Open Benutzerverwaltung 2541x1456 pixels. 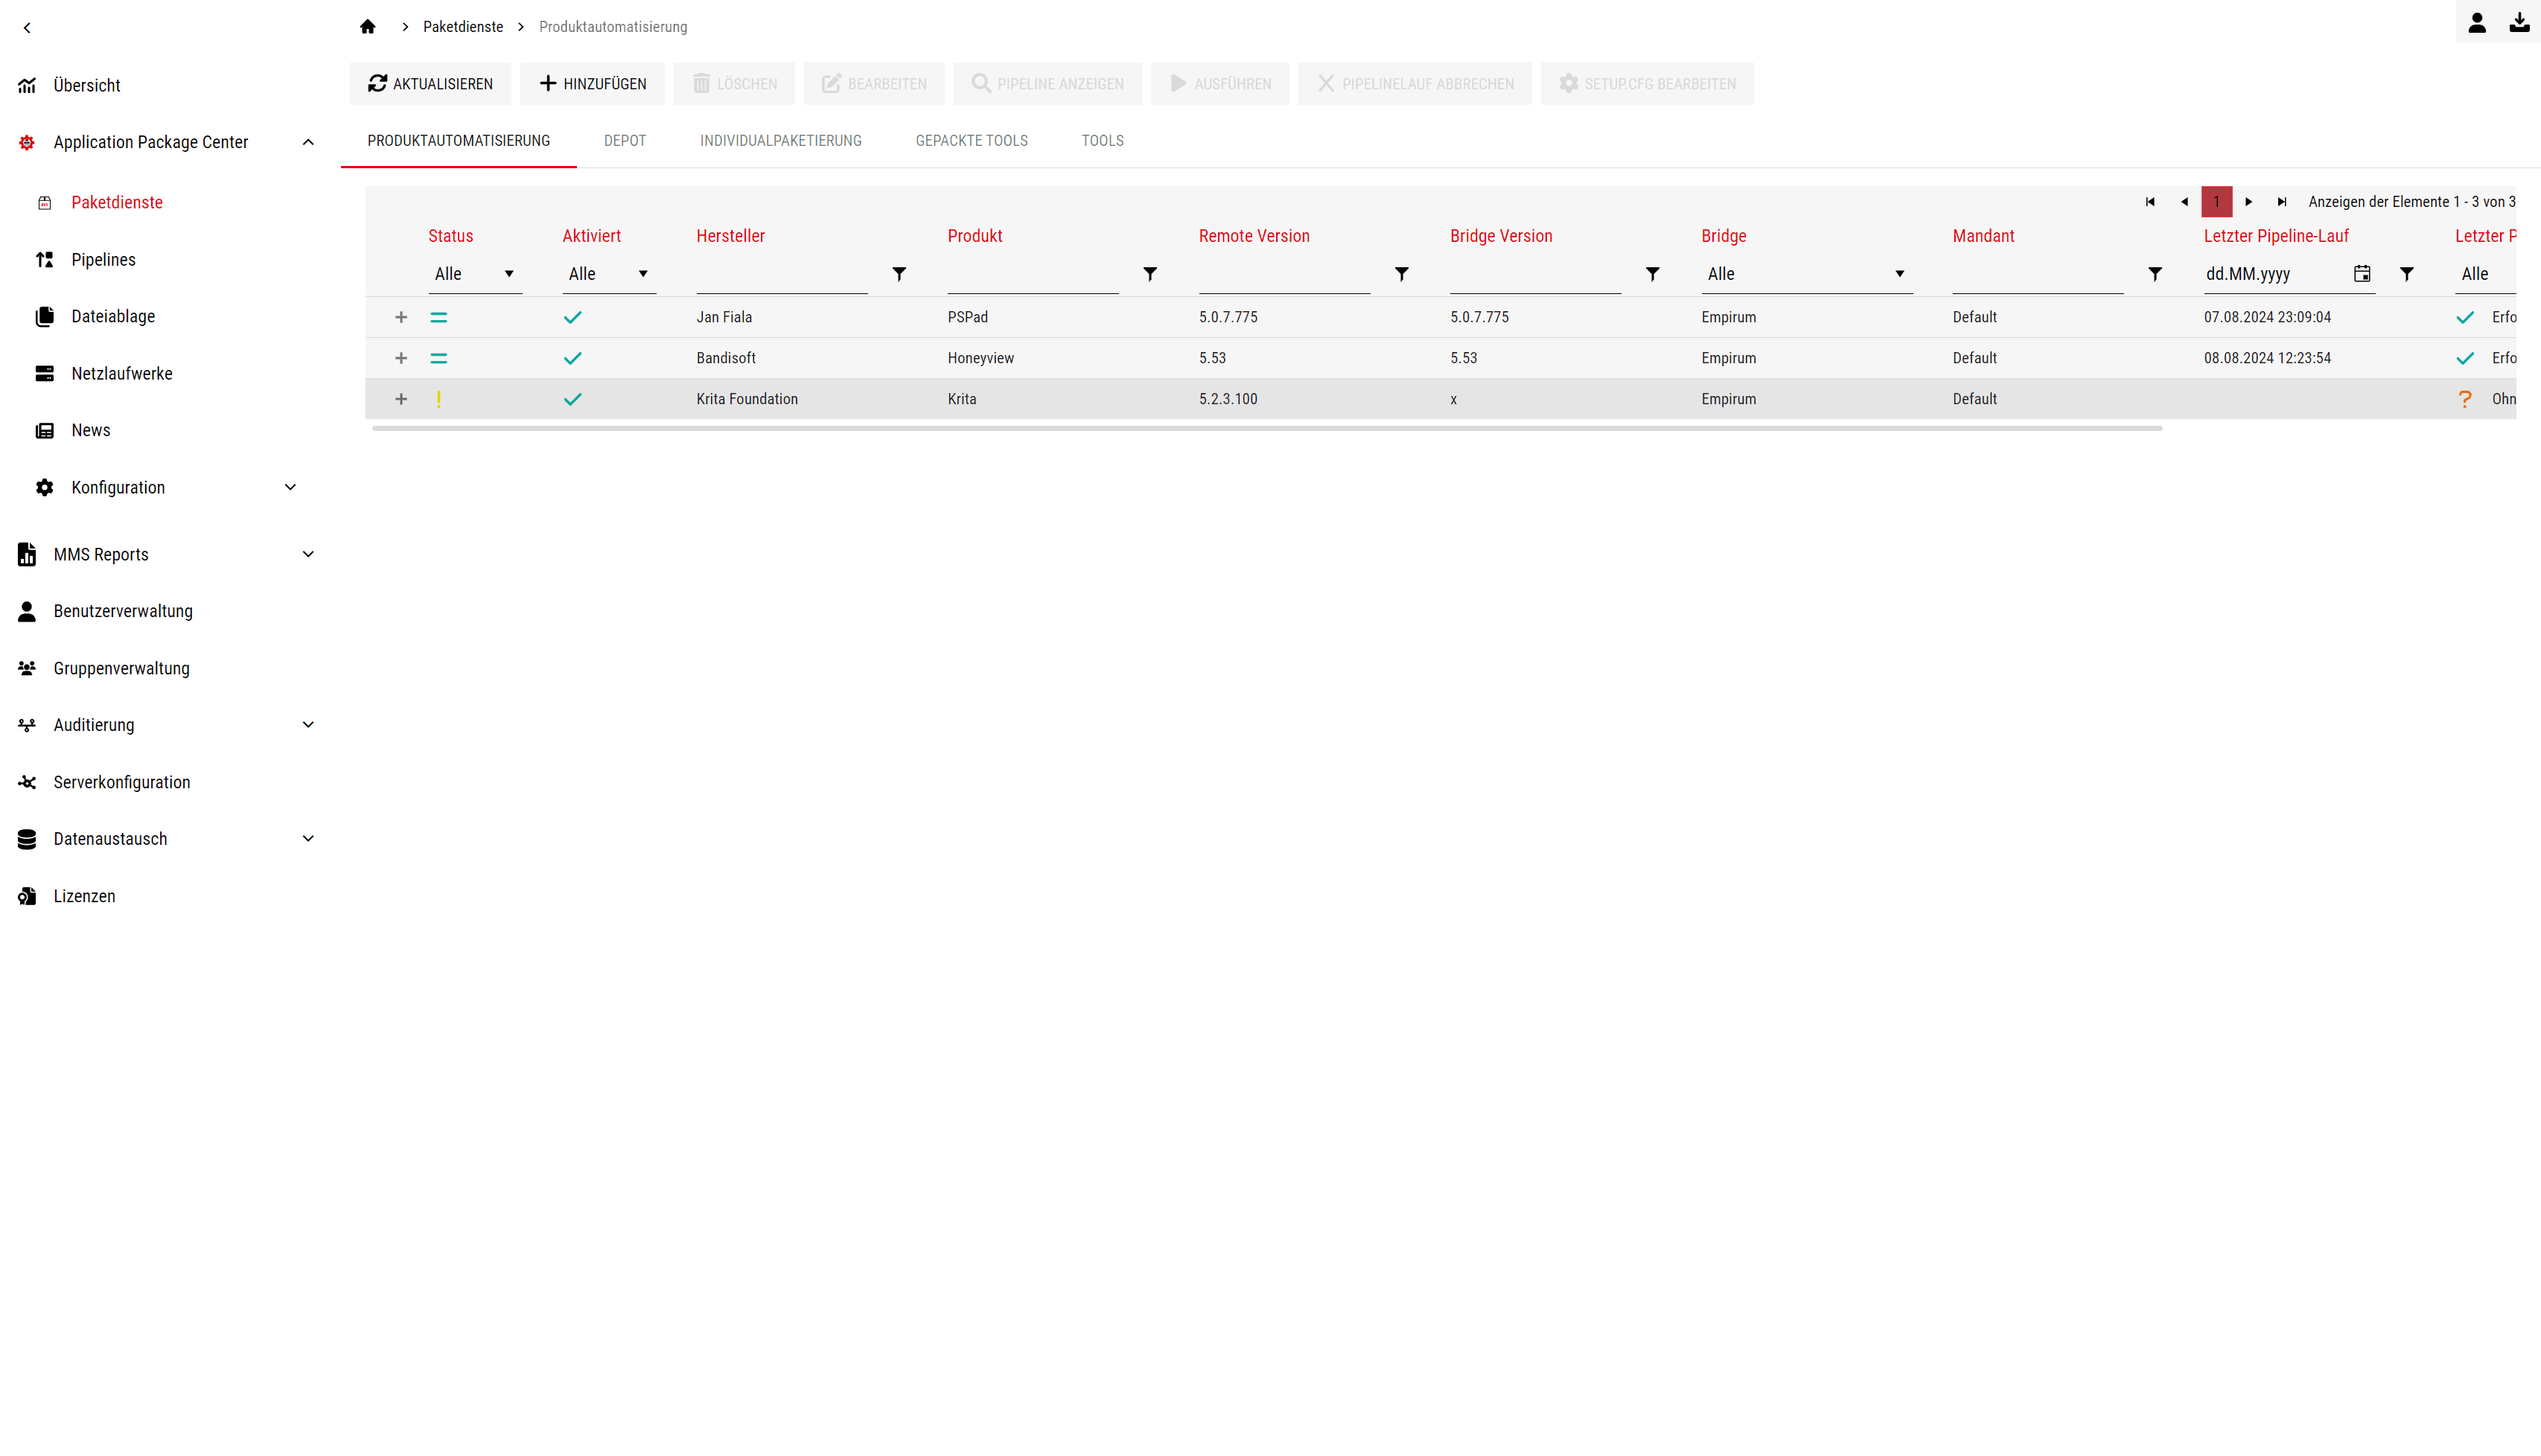tap(123, 612)
